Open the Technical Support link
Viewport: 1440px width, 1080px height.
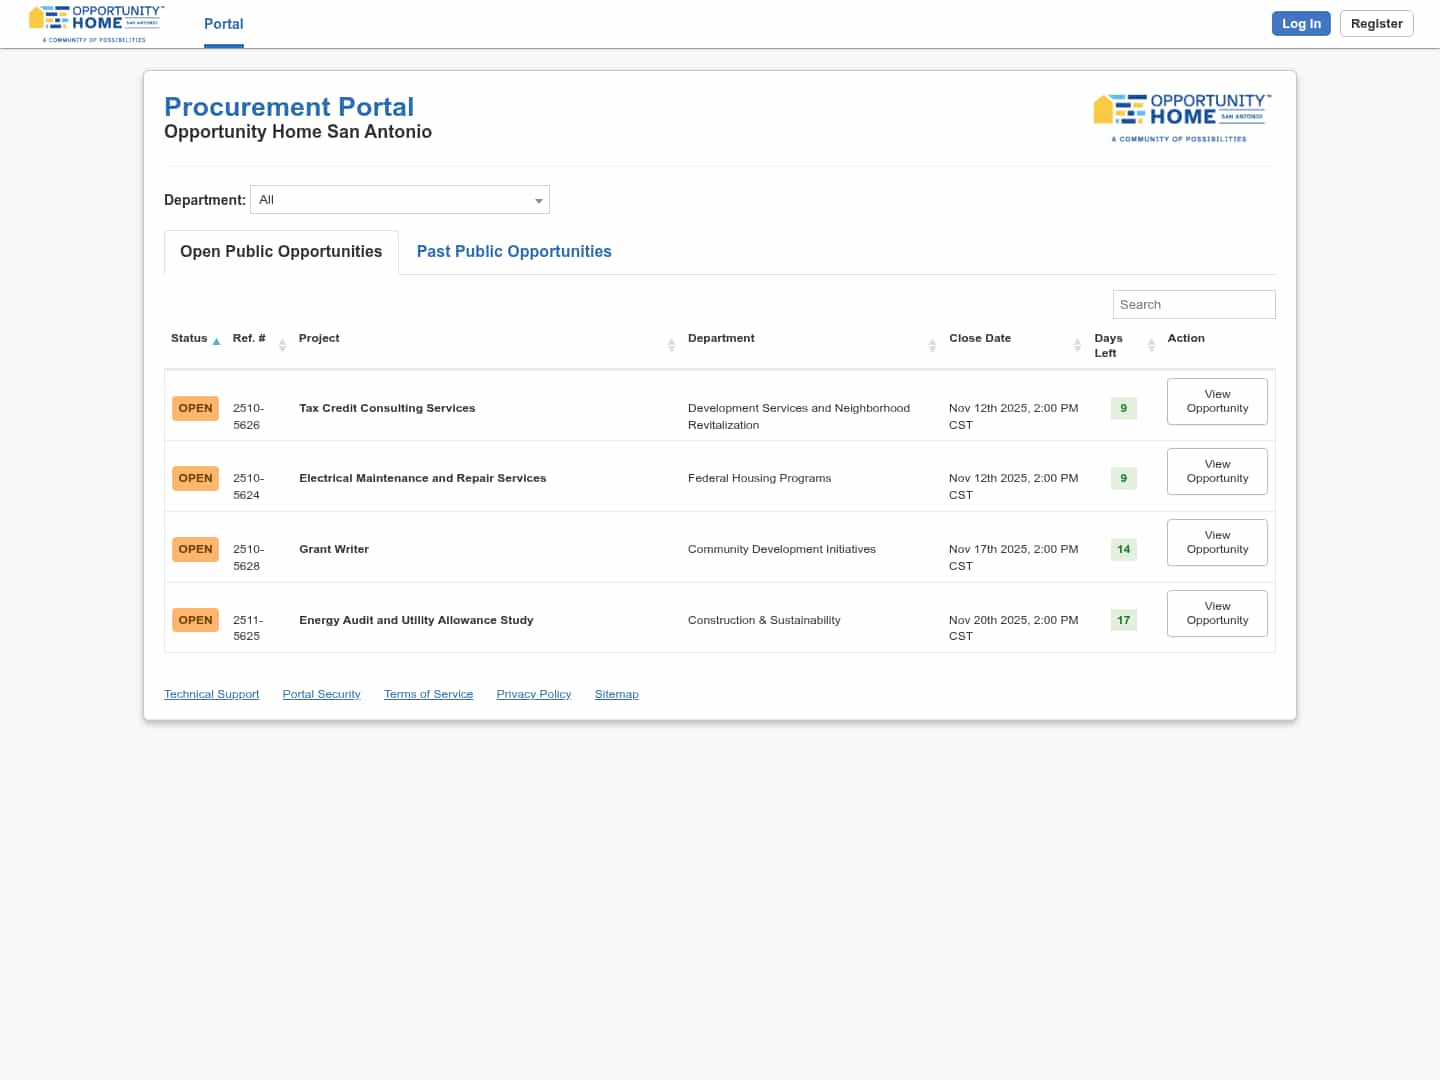pyautogui.click(x=211, y=694)
